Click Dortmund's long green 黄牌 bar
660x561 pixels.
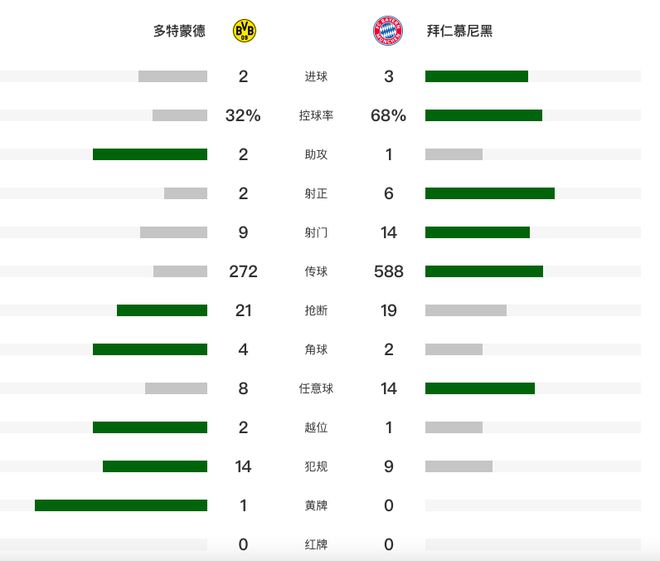[121, 505]
